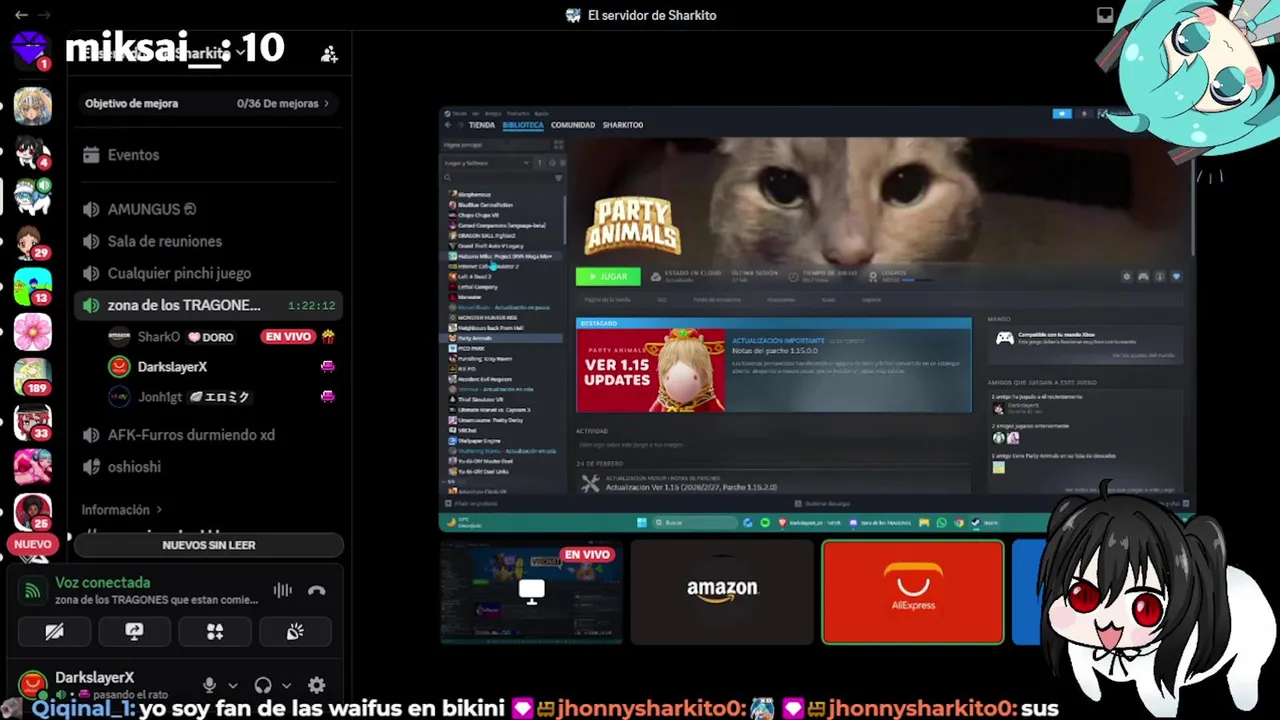This screenshot has height=720, width=1280.
Task: Click NUEVOS SIN LEER button
Action: pyautogui.click(x=209, y=545)
